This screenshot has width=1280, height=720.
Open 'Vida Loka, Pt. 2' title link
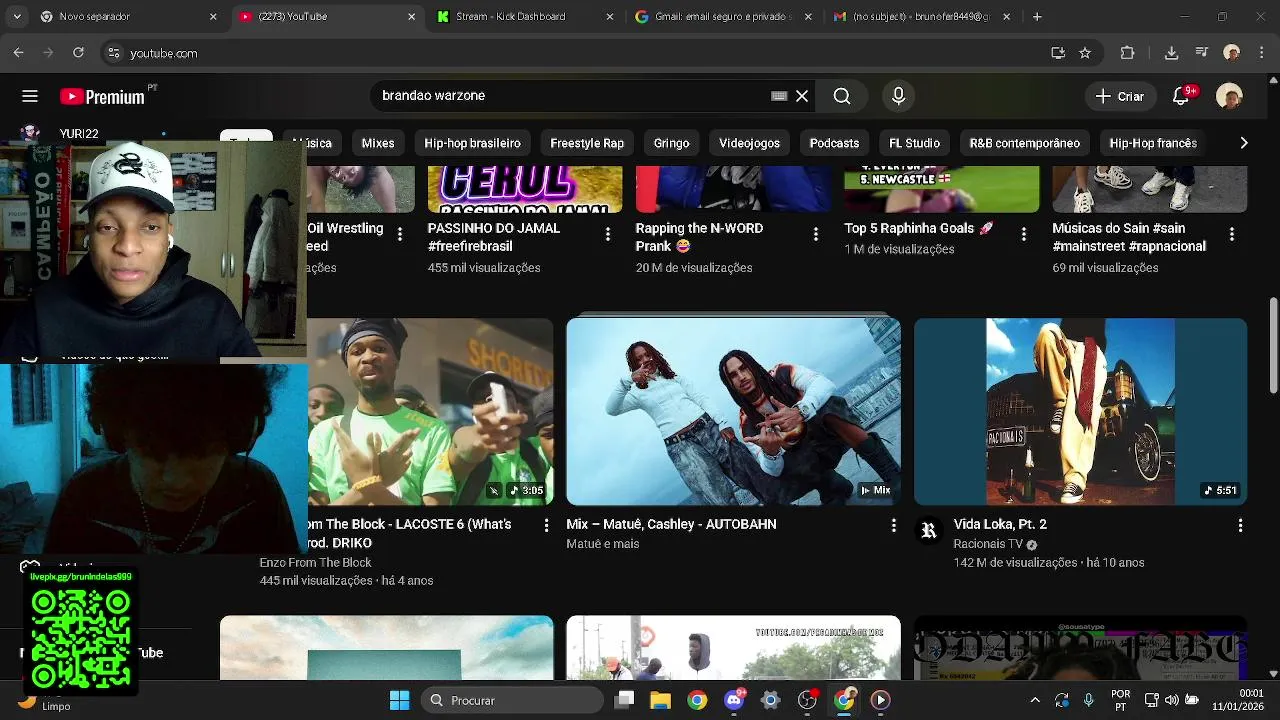click(x=1000, y=524)
